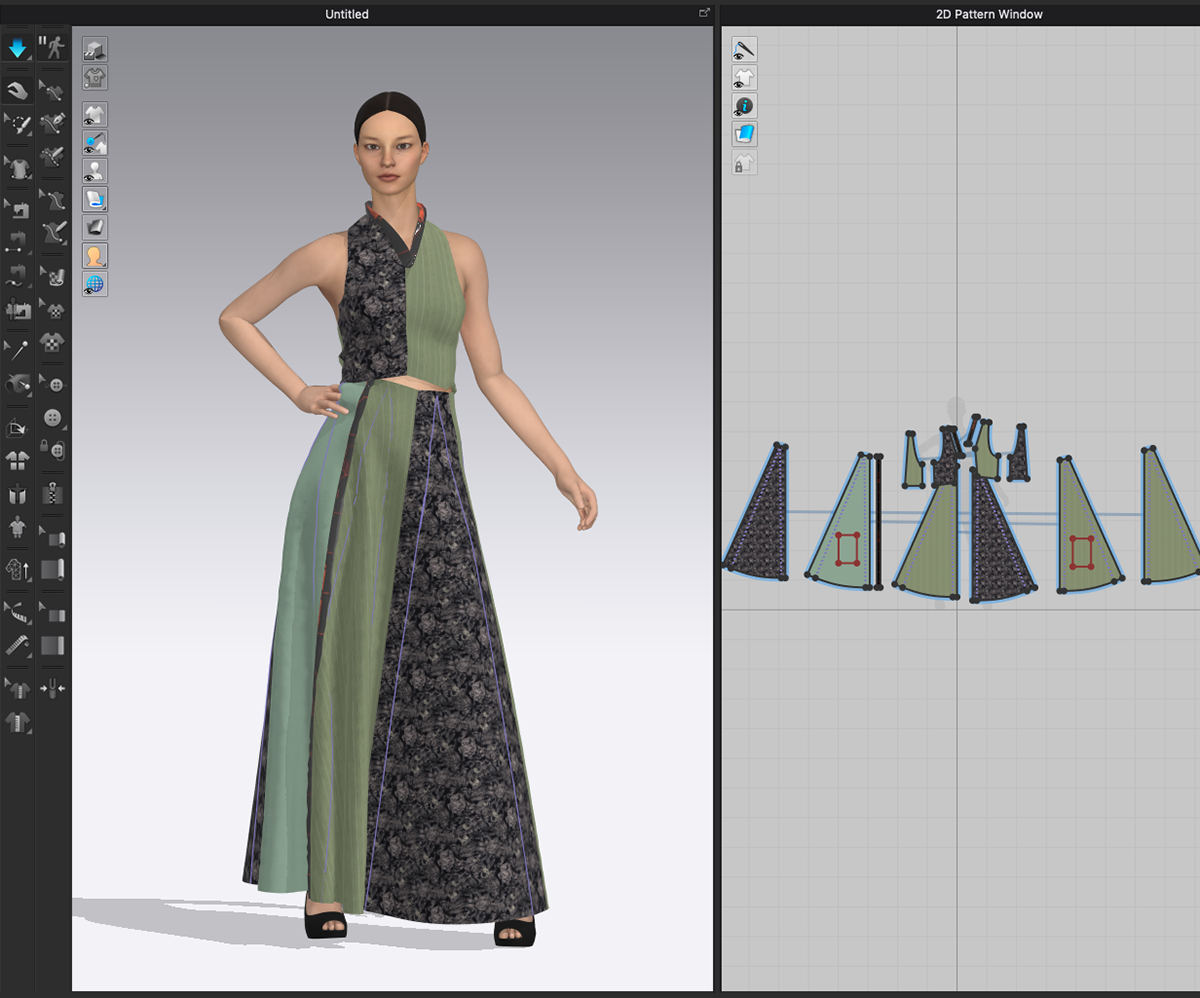The width and height of the screenshot is (1200, 998).
Task: Expand the orange avatar skin display options
Action: [95, 256]
